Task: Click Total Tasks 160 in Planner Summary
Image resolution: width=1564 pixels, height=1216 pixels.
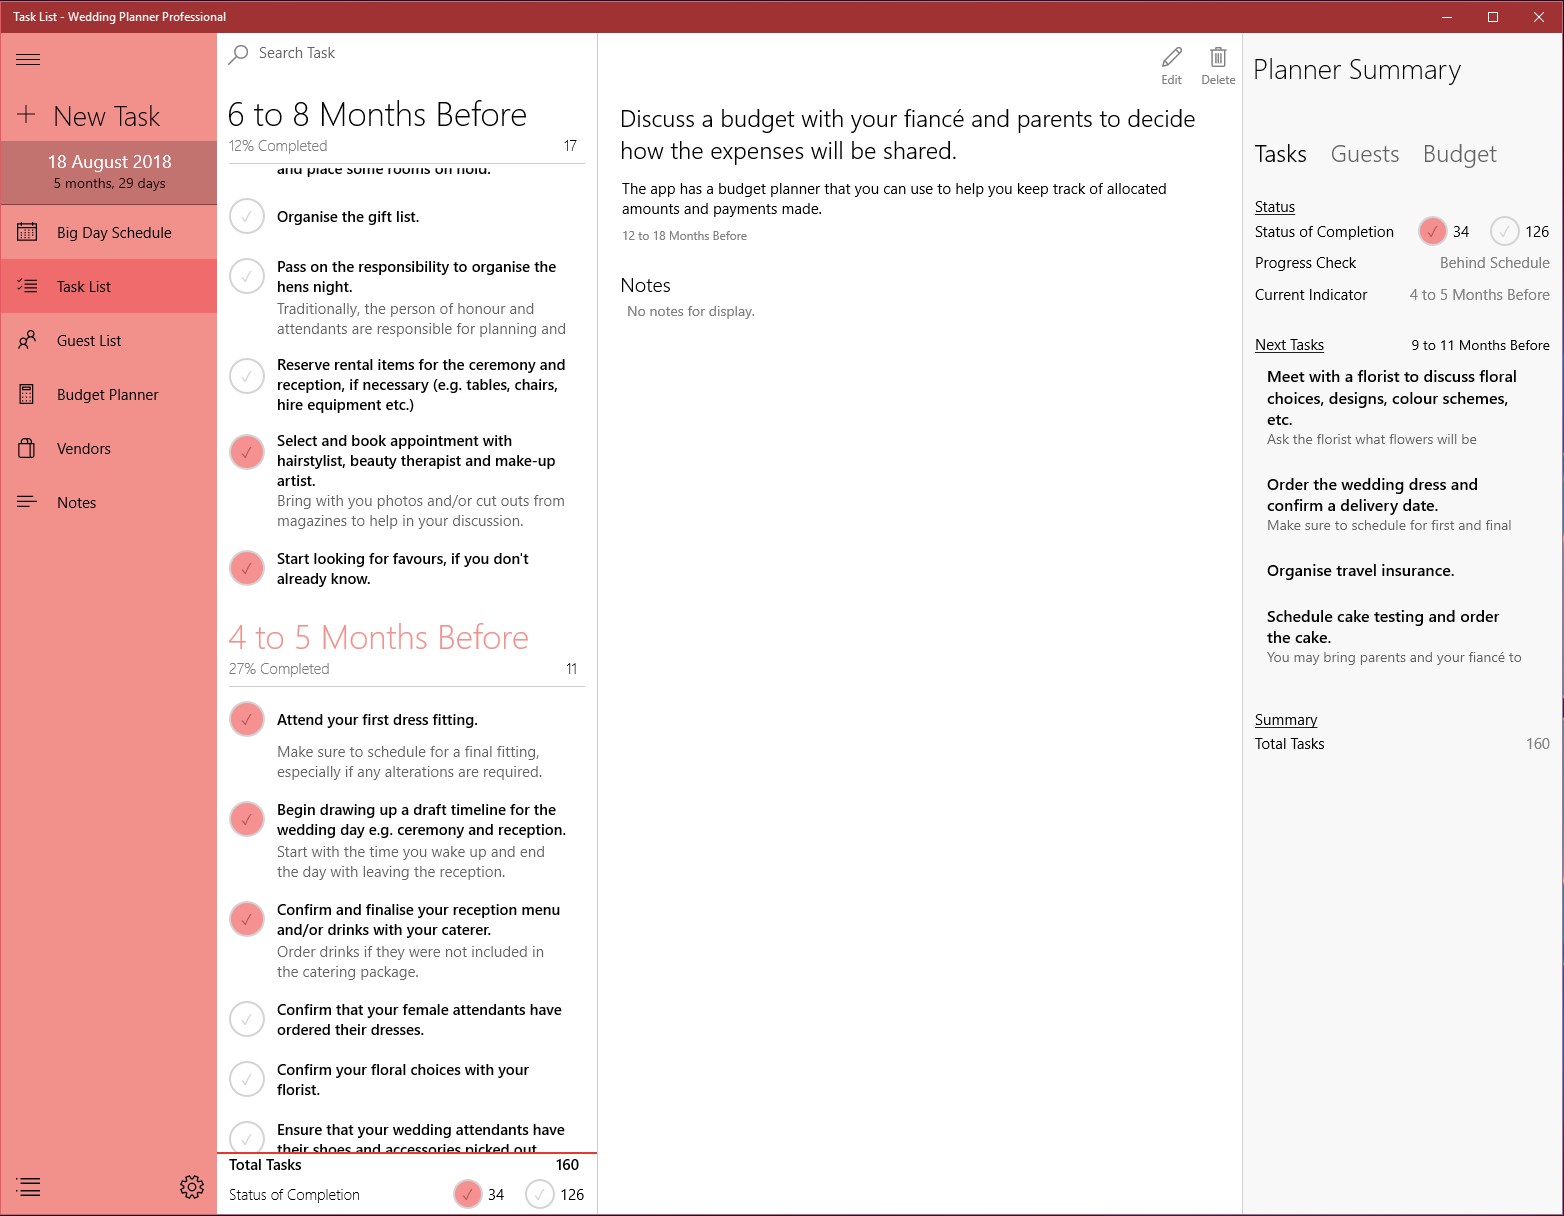Action: 1402,743
